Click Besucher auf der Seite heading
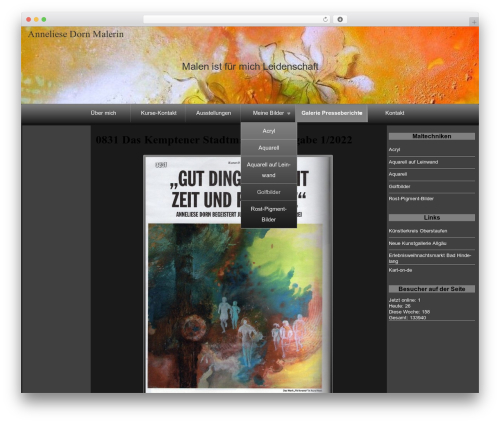 click(x=432, y=289)
